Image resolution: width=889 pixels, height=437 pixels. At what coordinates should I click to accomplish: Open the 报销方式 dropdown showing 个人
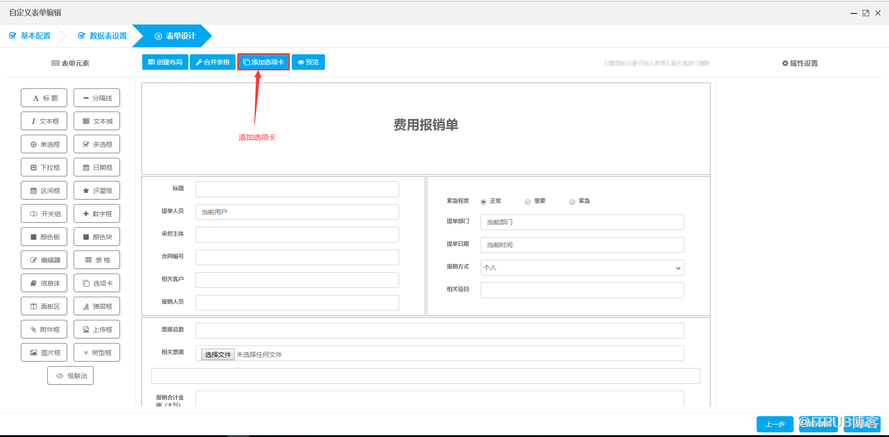click(x=582, y=268)
